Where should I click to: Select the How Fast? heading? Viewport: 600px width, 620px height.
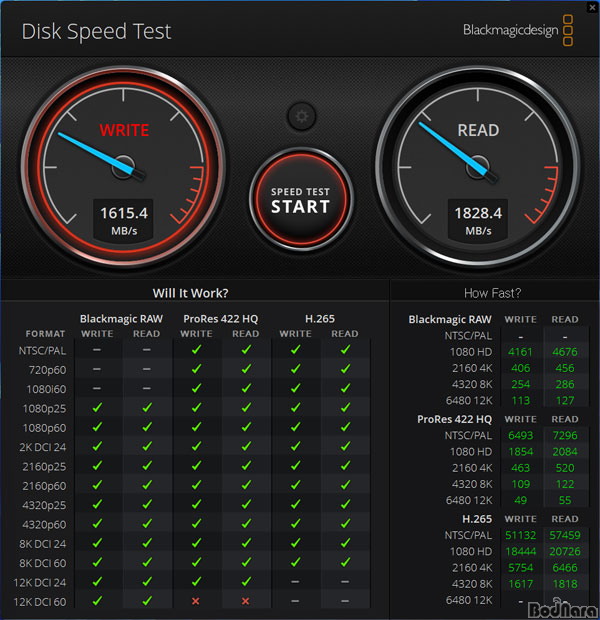click(492, 293)
